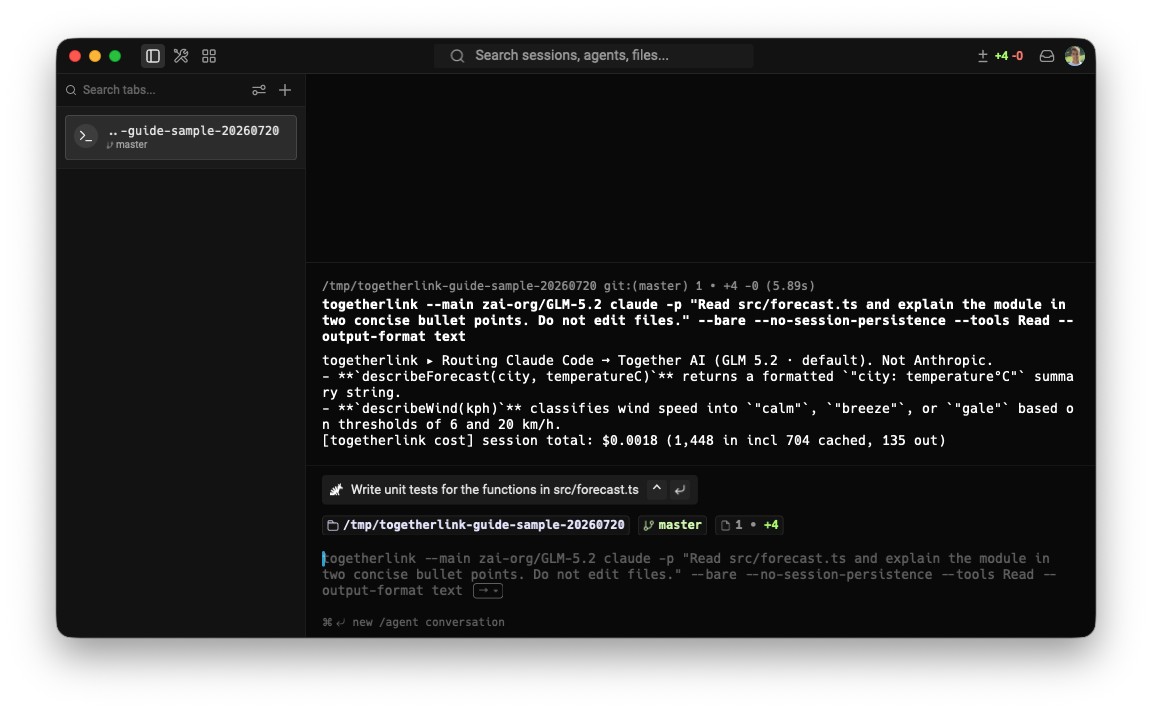Open the tools icon in title bar
1152x712 pixels.
181,56
